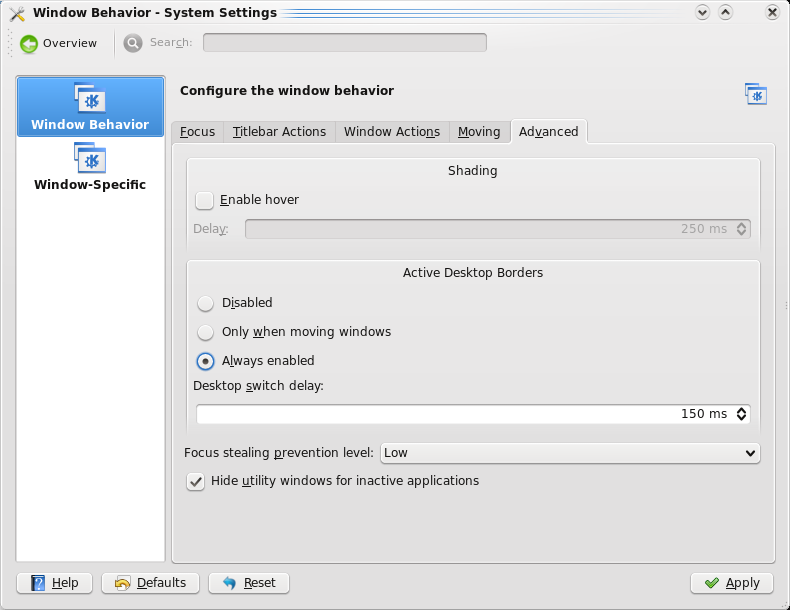Open Window-Specific settings icon in sidebar
Screen dimensions: 790x610
[90, 159]
